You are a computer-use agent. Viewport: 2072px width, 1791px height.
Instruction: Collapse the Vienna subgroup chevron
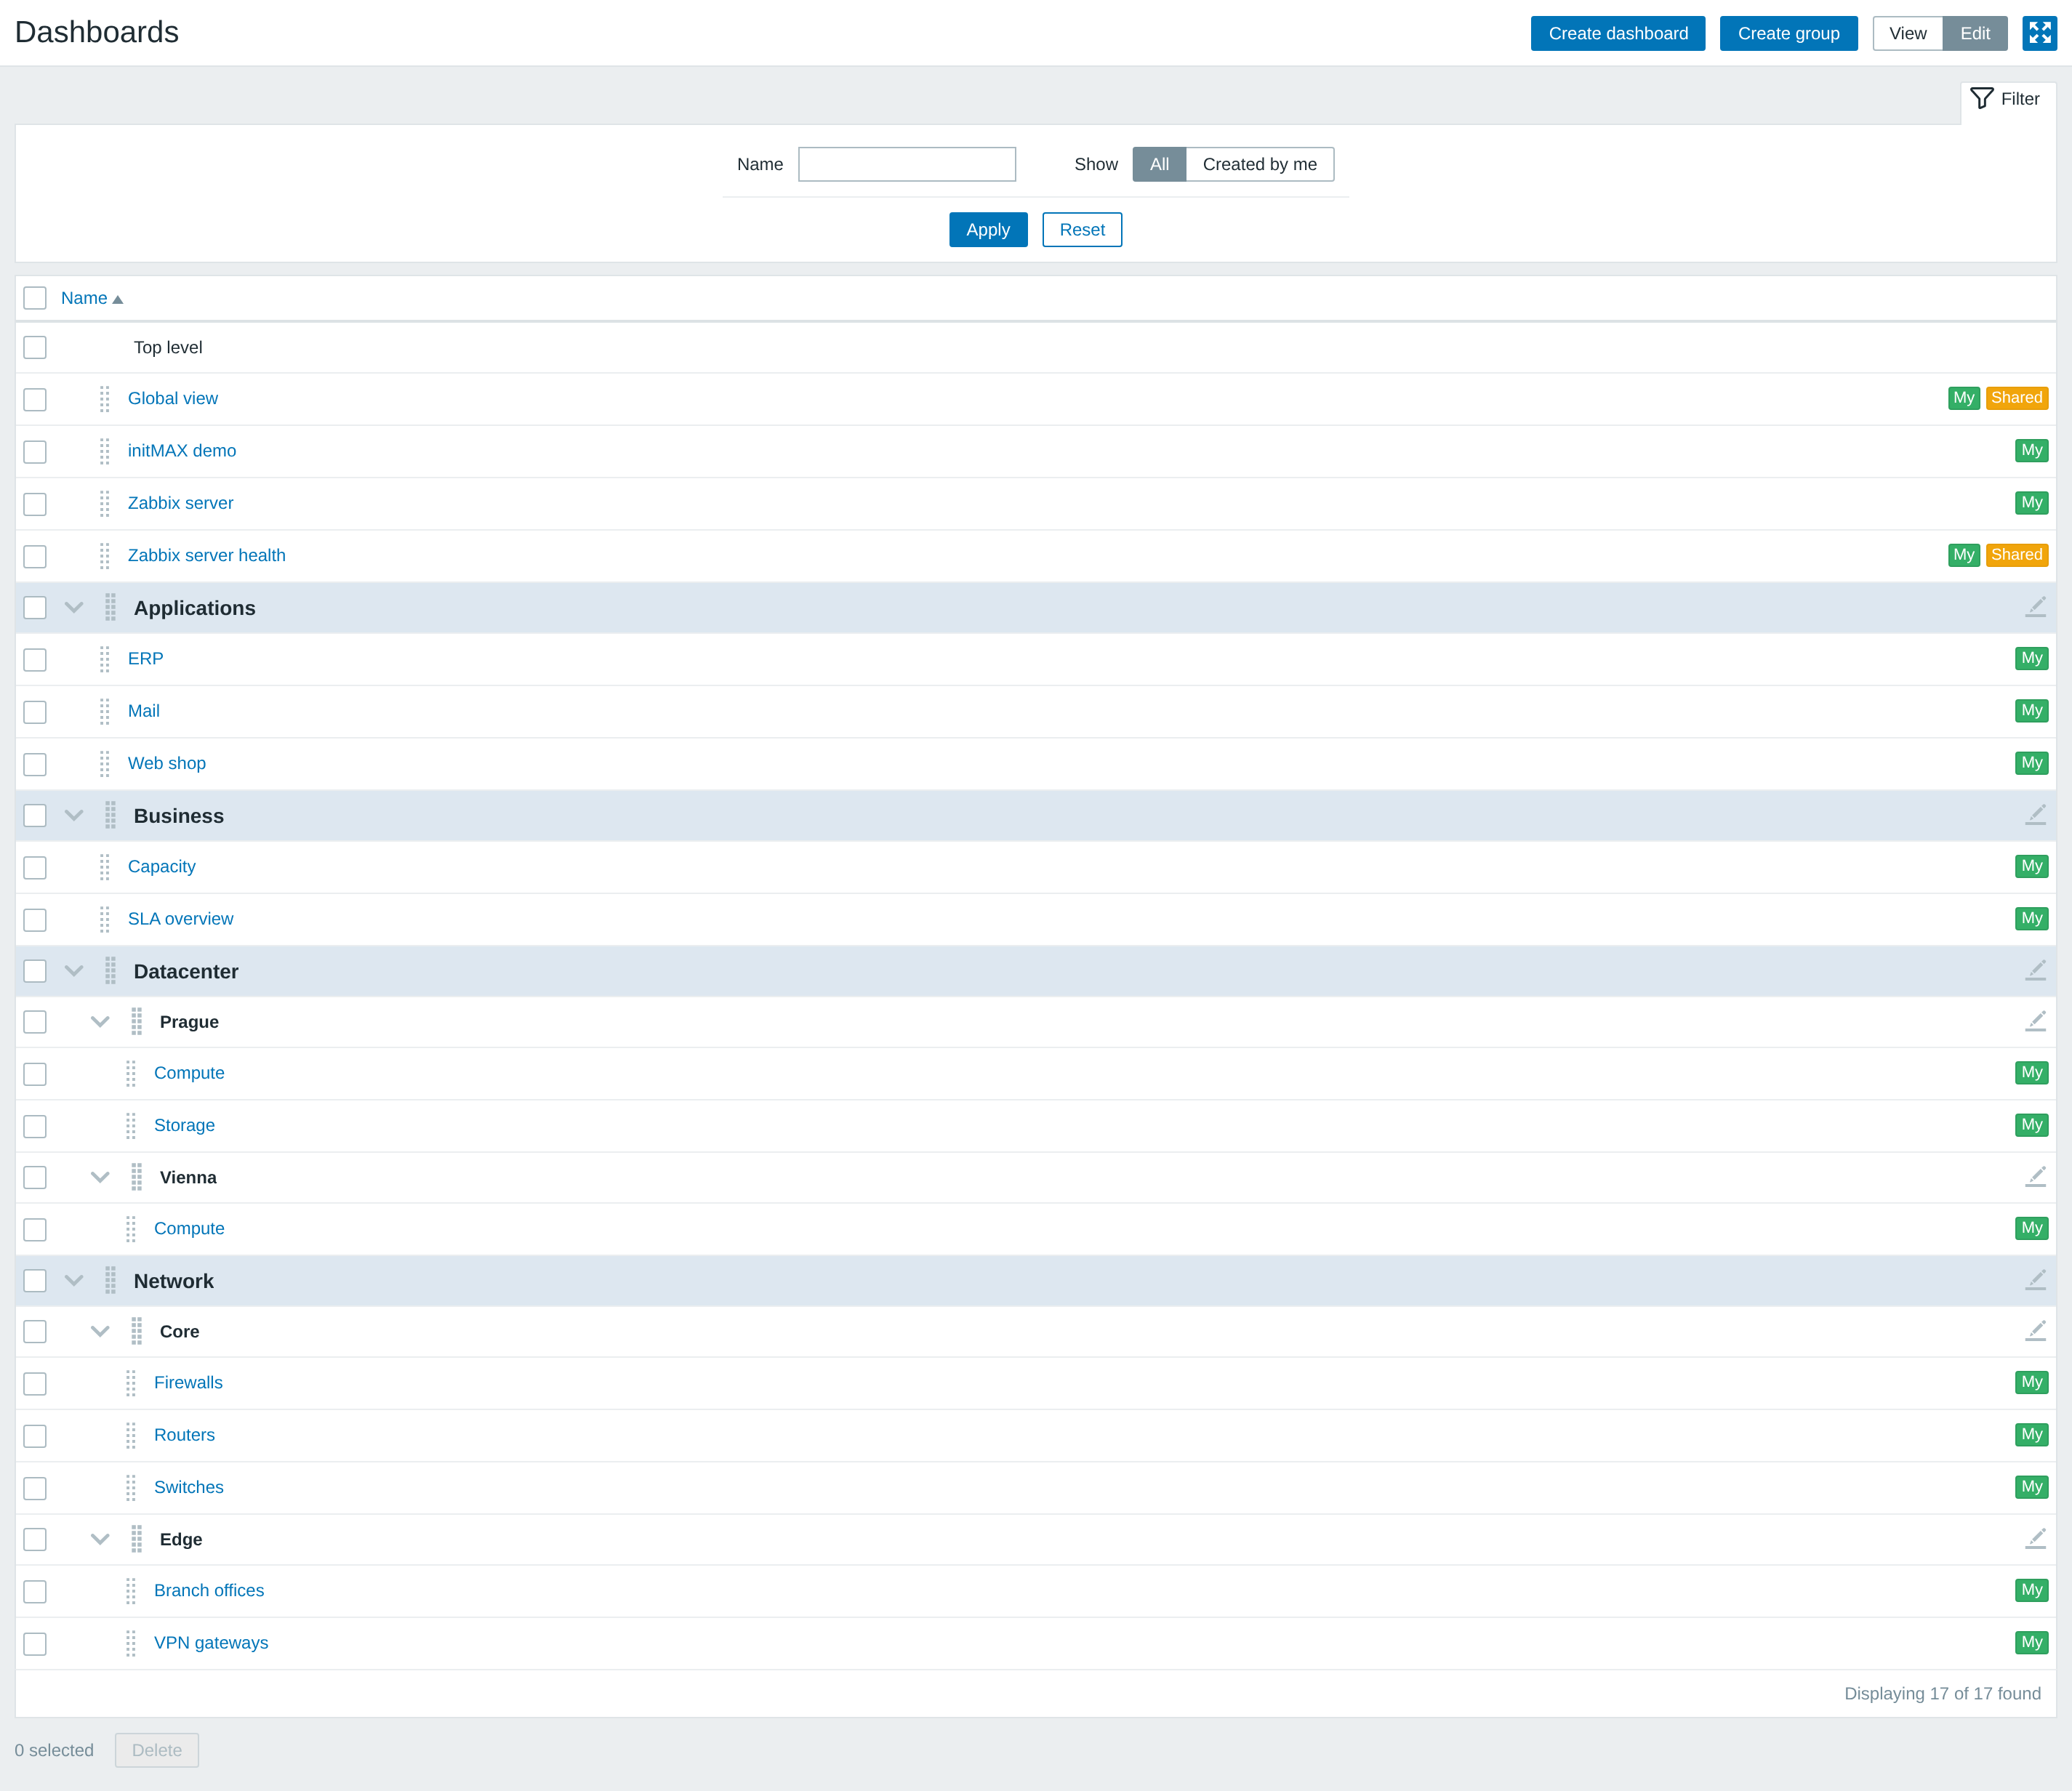[x=100, y=1177]
